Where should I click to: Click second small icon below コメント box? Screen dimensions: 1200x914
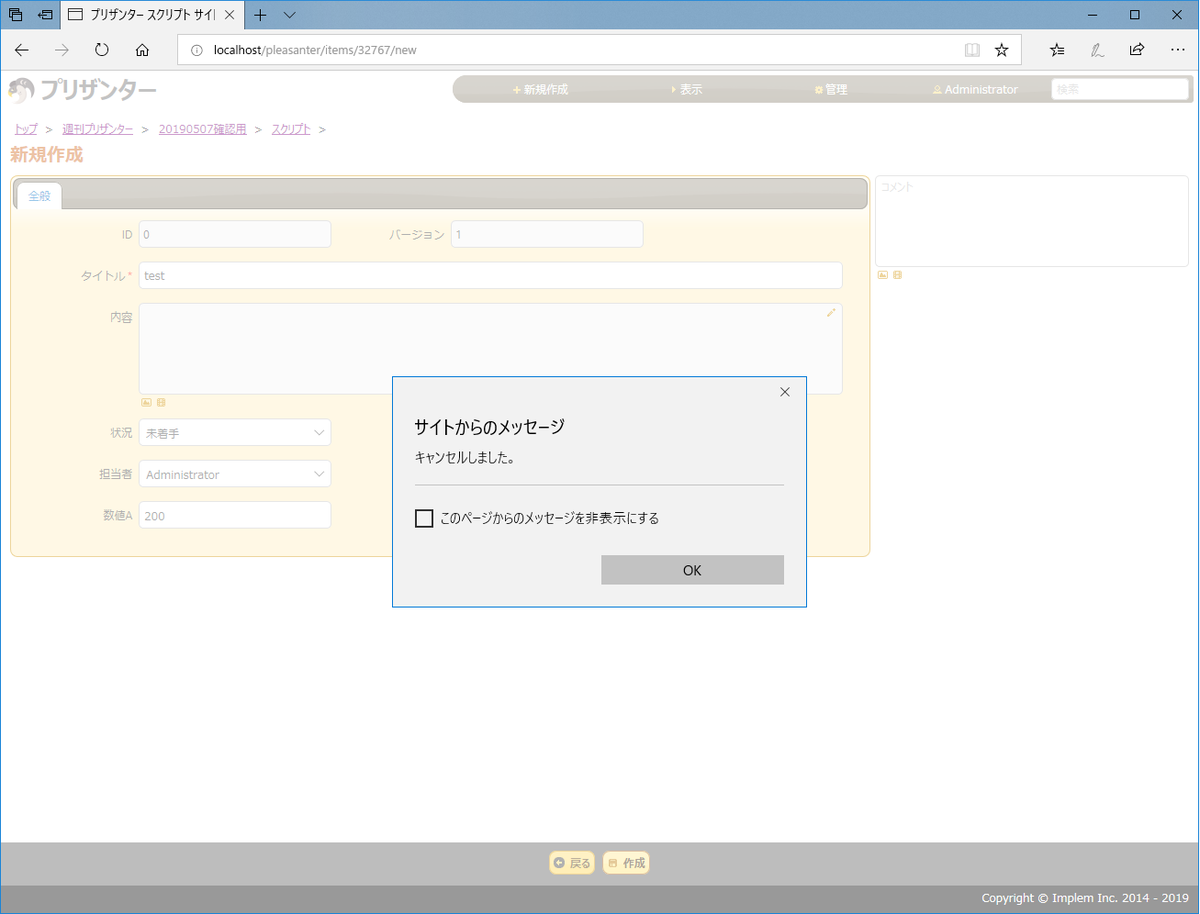(898, 275)
